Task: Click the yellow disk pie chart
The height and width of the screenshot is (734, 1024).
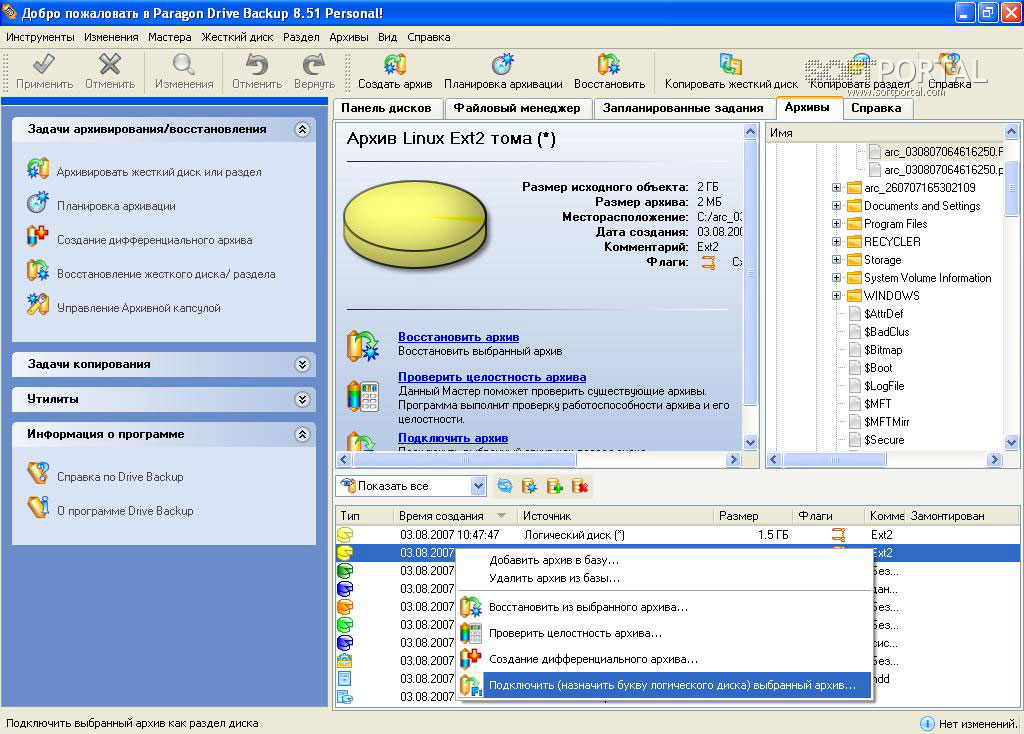Action: 415,227
